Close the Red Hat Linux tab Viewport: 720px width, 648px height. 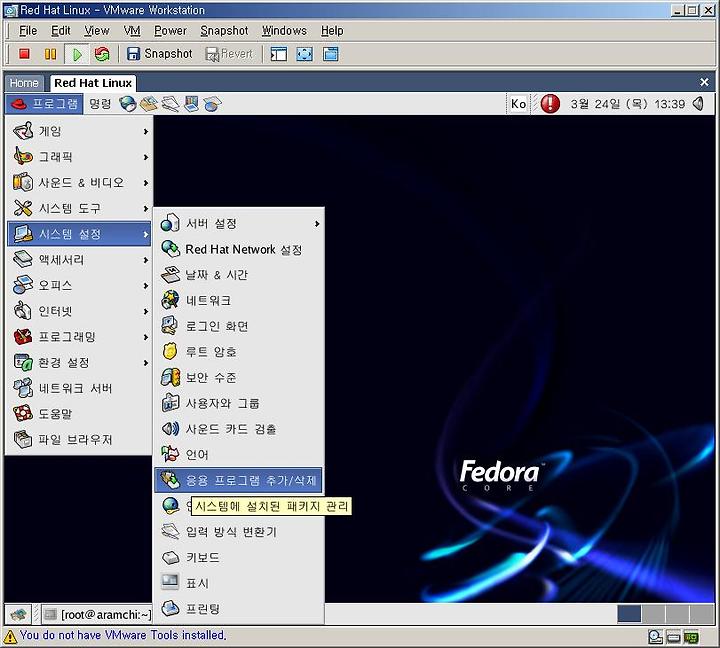click(704, 82)
